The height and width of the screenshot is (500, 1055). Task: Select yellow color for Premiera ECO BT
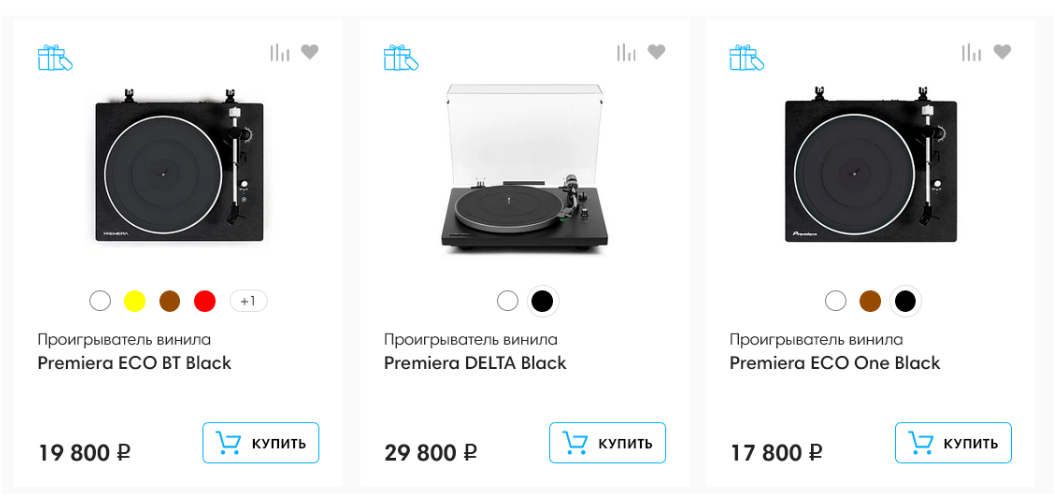[x=135, y=301]
